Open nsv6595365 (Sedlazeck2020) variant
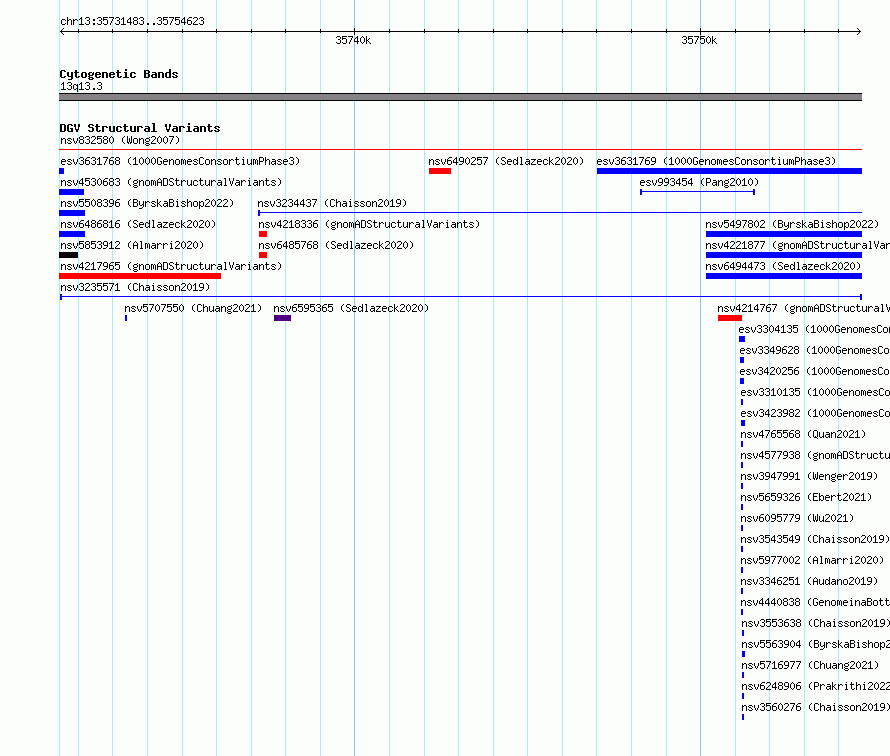890x756 pixels. pyautogui.click(x=351, y=308)
